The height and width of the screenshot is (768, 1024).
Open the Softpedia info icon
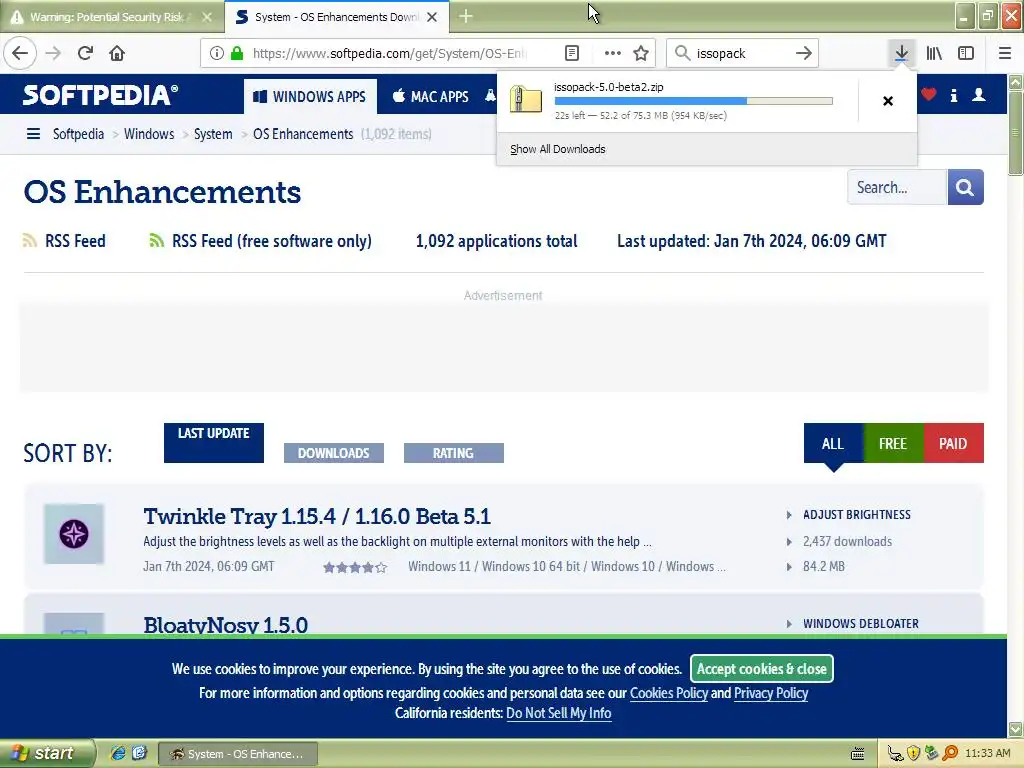(x=953, y=95)
